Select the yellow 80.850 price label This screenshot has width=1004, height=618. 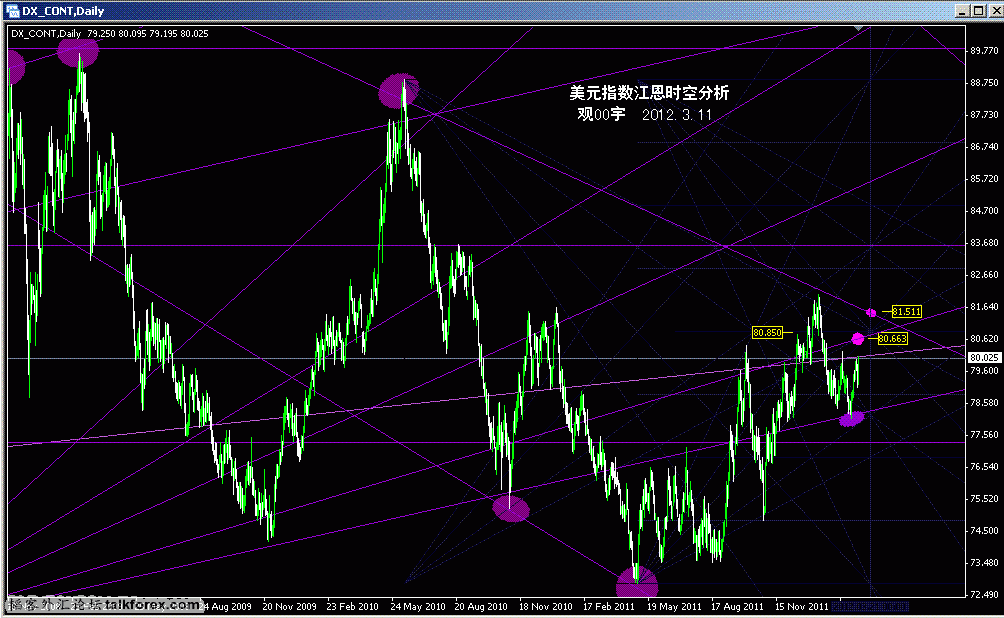[767, 332]
